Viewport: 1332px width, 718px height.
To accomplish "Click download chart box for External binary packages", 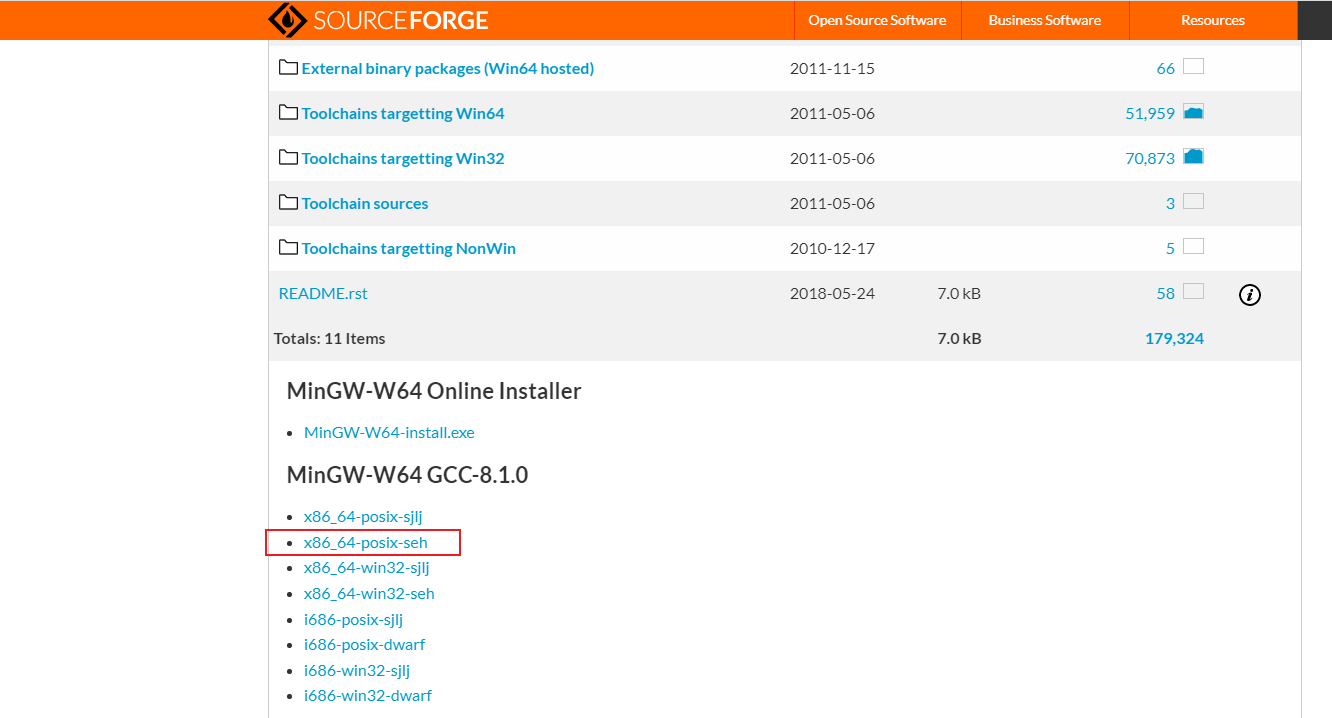I will tap(1193, 67).
